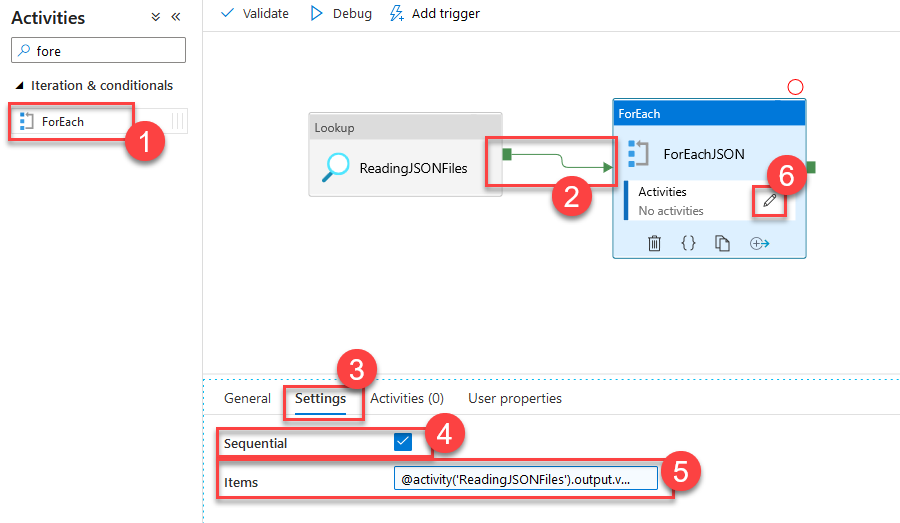The width and height of the screenshot is (900, 523).
Task: Collapse the Activities pane with left chevrons
Action: 176,17
